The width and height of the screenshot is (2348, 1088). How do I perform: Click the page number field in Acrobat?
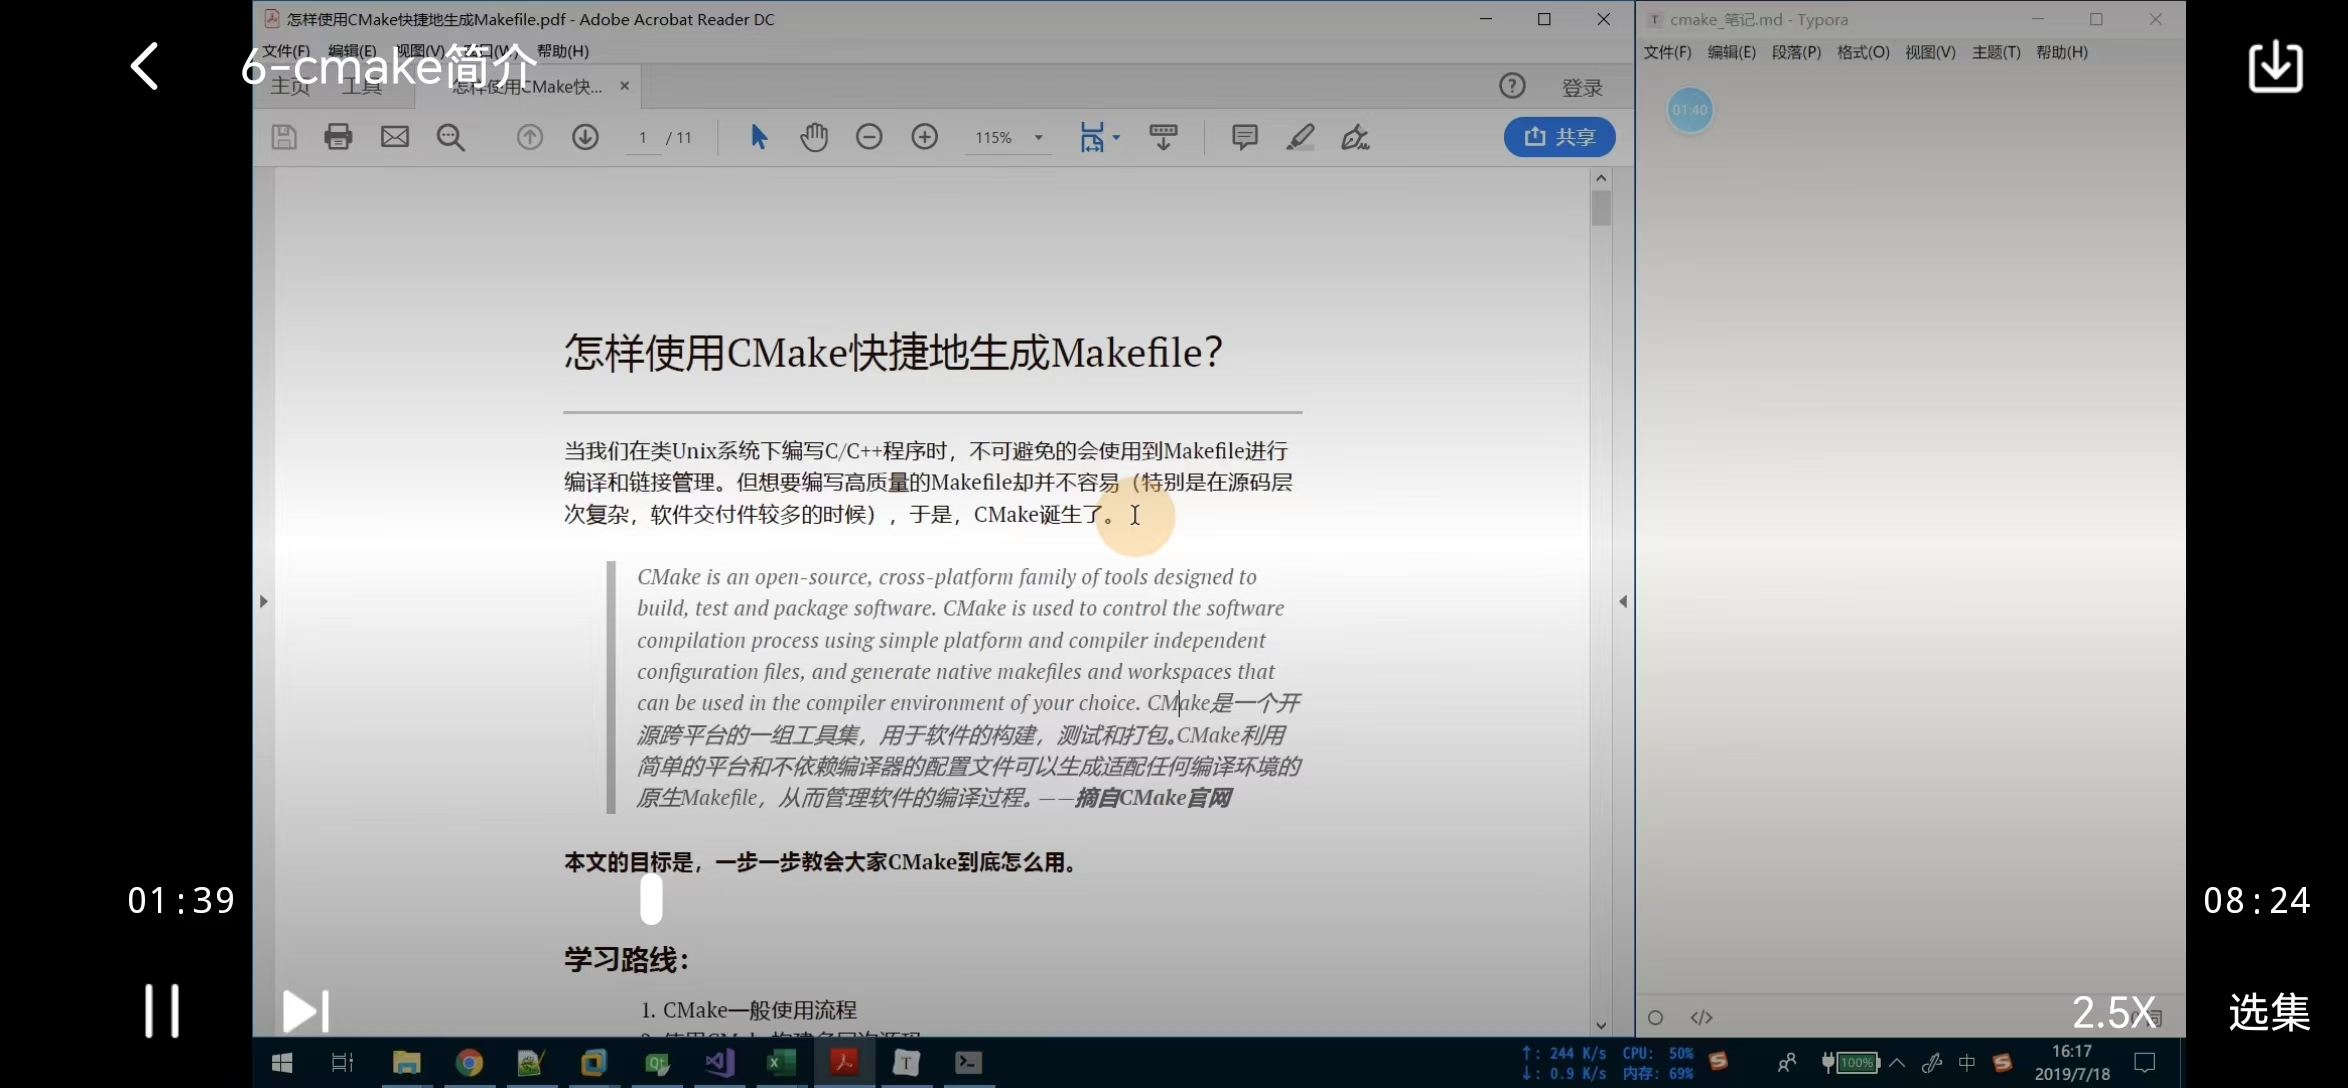(643, 138)
